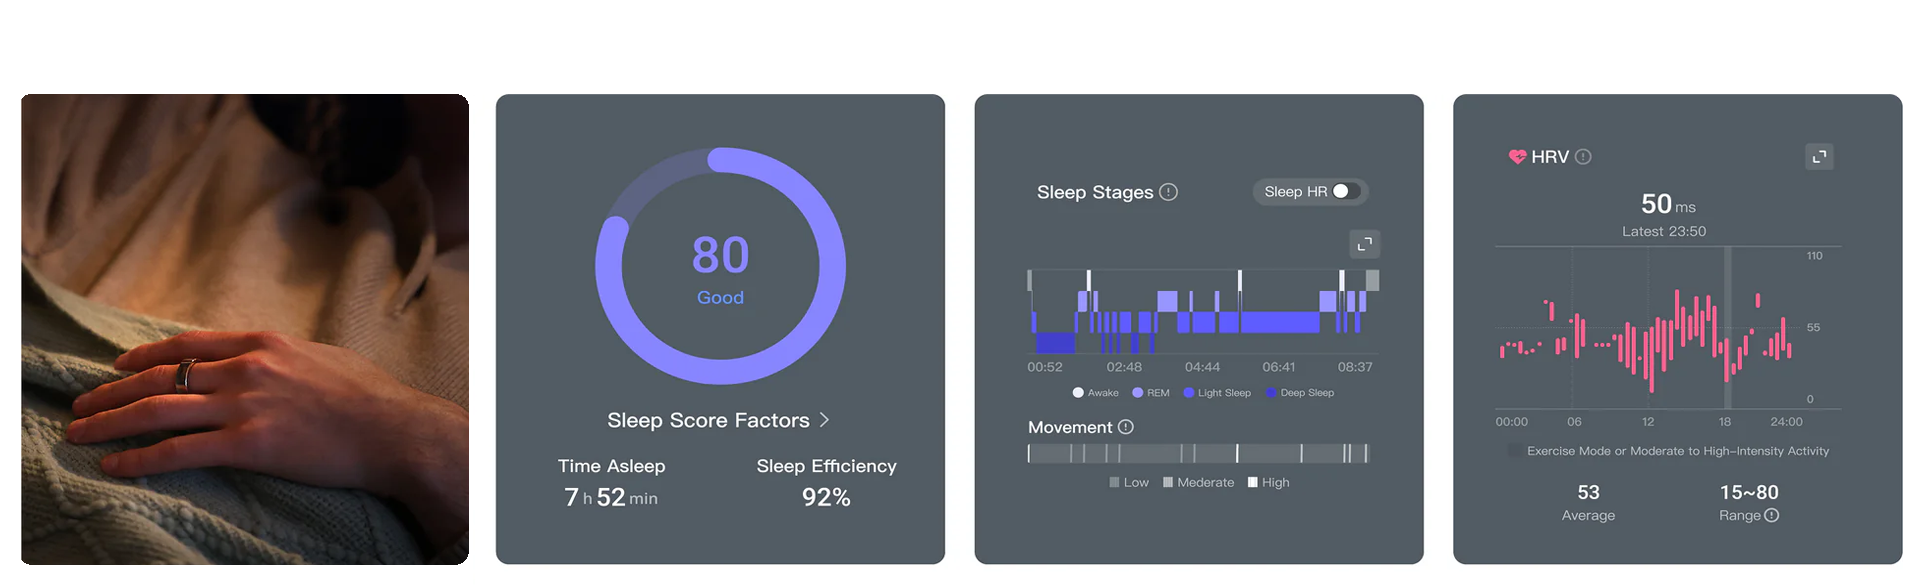This screenshot has width=1920, height=587.
Task: Click the ring hand photo thumbnail
Action: tap(245, 329)
